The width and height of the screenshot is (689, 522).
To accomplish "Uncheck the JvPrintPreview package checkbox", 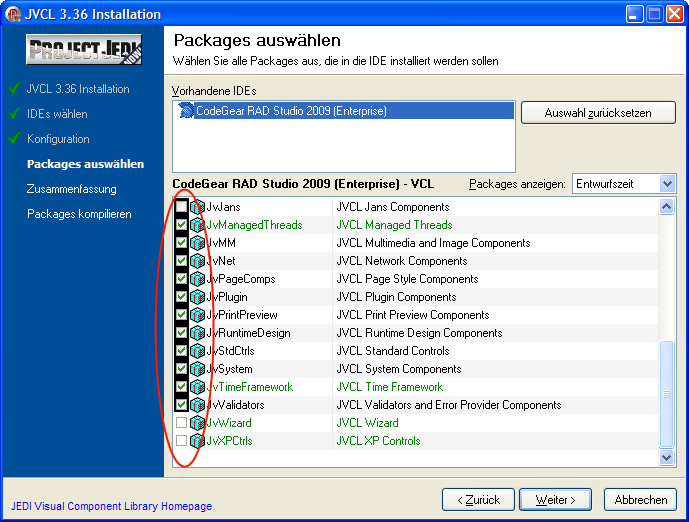I will click(181, 315).
